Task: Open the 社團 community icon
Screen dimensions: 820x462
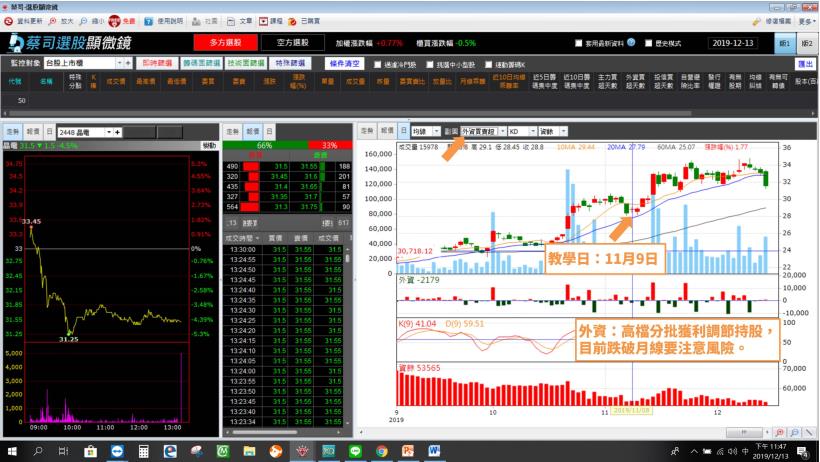Action: click(196, 21)
